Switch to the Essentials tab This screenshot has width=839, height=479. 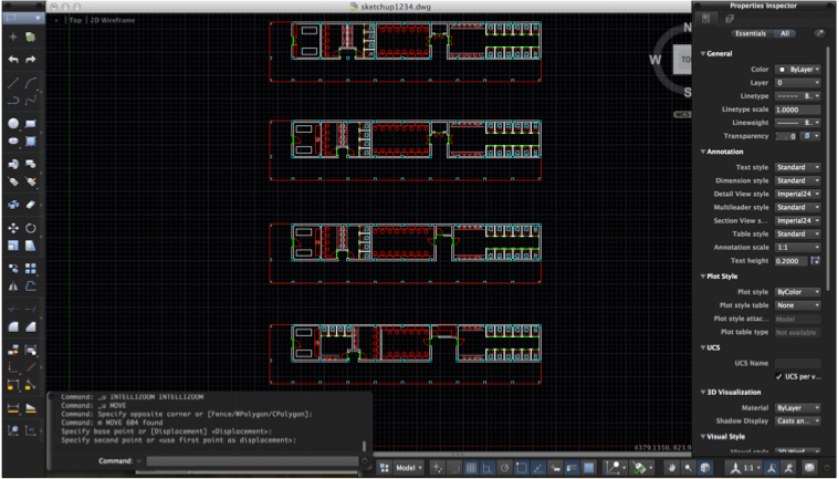750,33
